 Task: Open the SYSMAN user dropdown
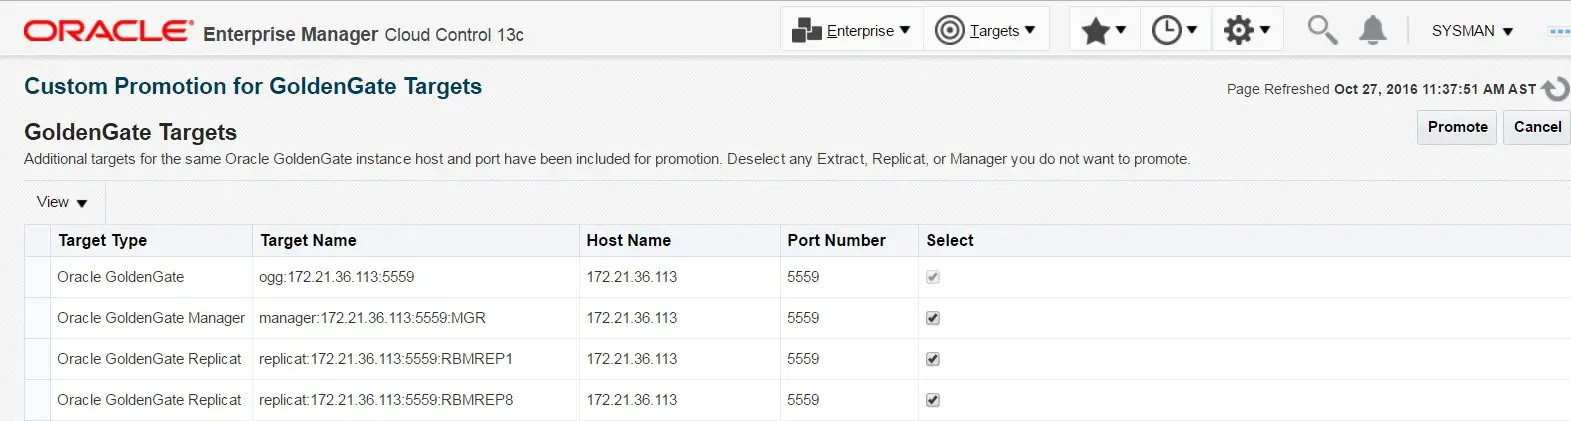pyautogui.click(x=1472, y=31)
